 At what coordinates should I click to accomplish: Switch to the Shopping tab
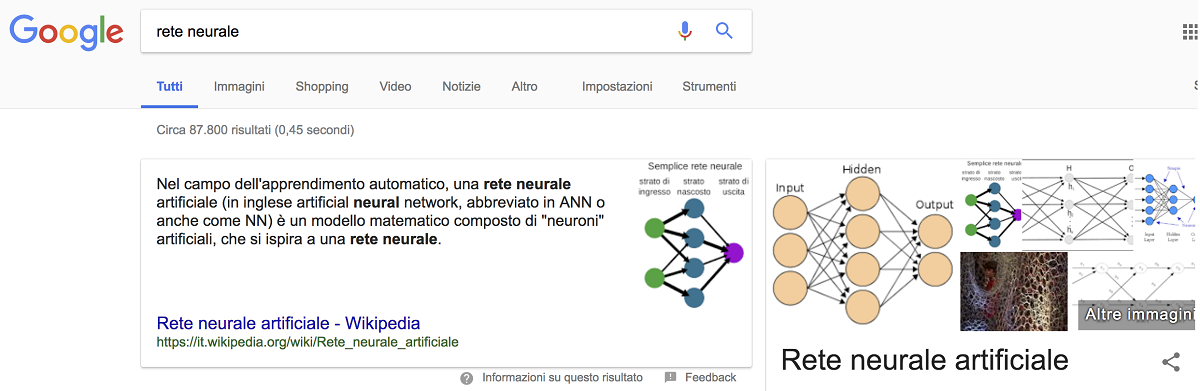(x=322, y=87)
